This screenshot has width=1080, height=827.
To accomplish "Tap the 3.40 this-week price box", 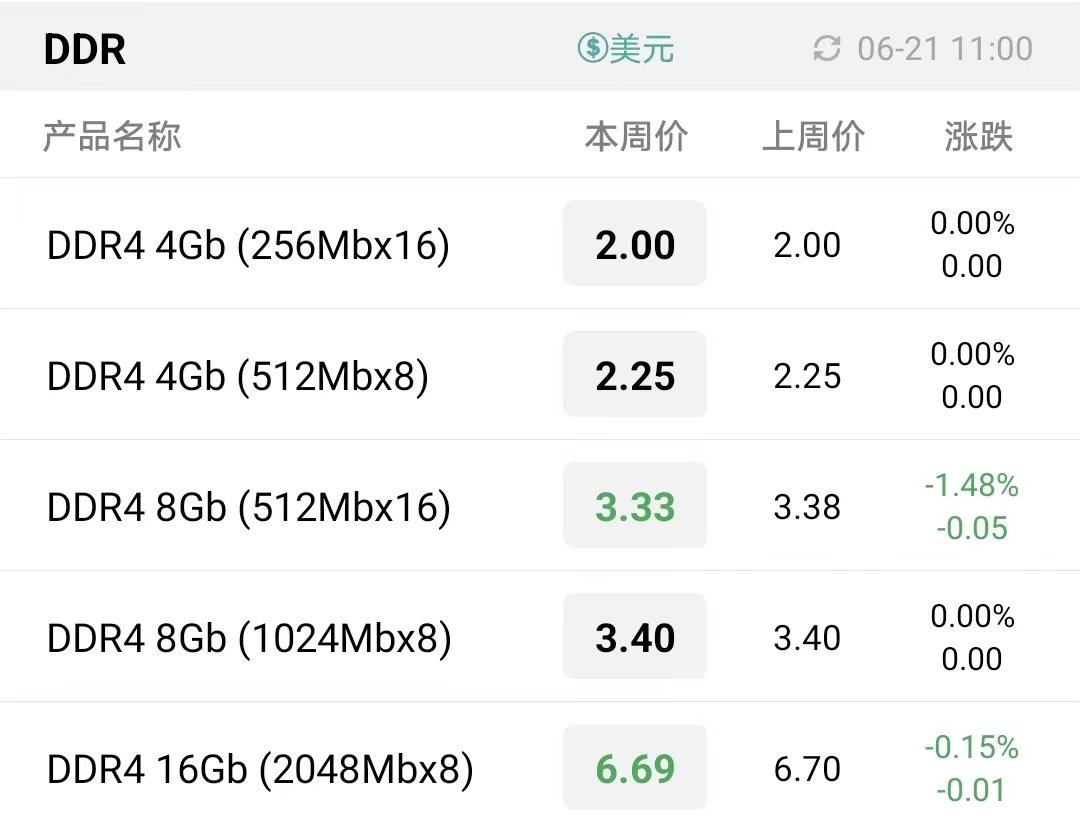I will click(x=635, y=636).
